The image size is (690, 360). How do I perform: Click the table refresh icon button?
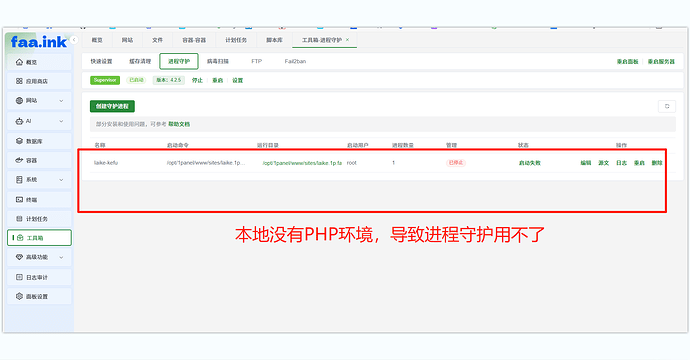[667, 106]
